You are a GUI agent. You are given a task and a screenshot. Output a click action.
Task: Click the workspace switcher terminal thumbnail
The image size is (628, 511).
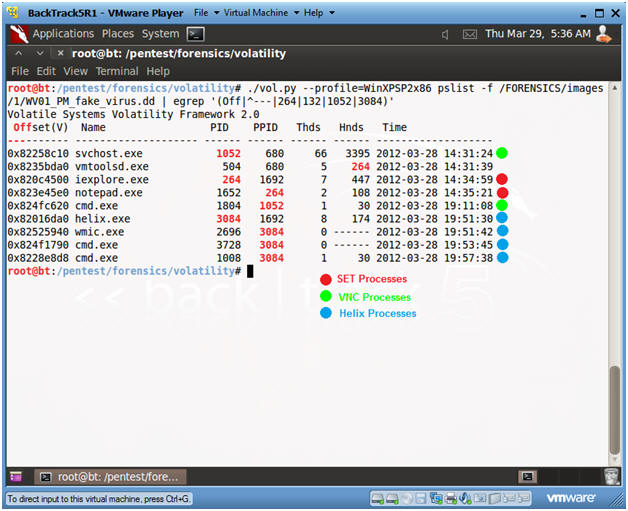tap(528, 477)
